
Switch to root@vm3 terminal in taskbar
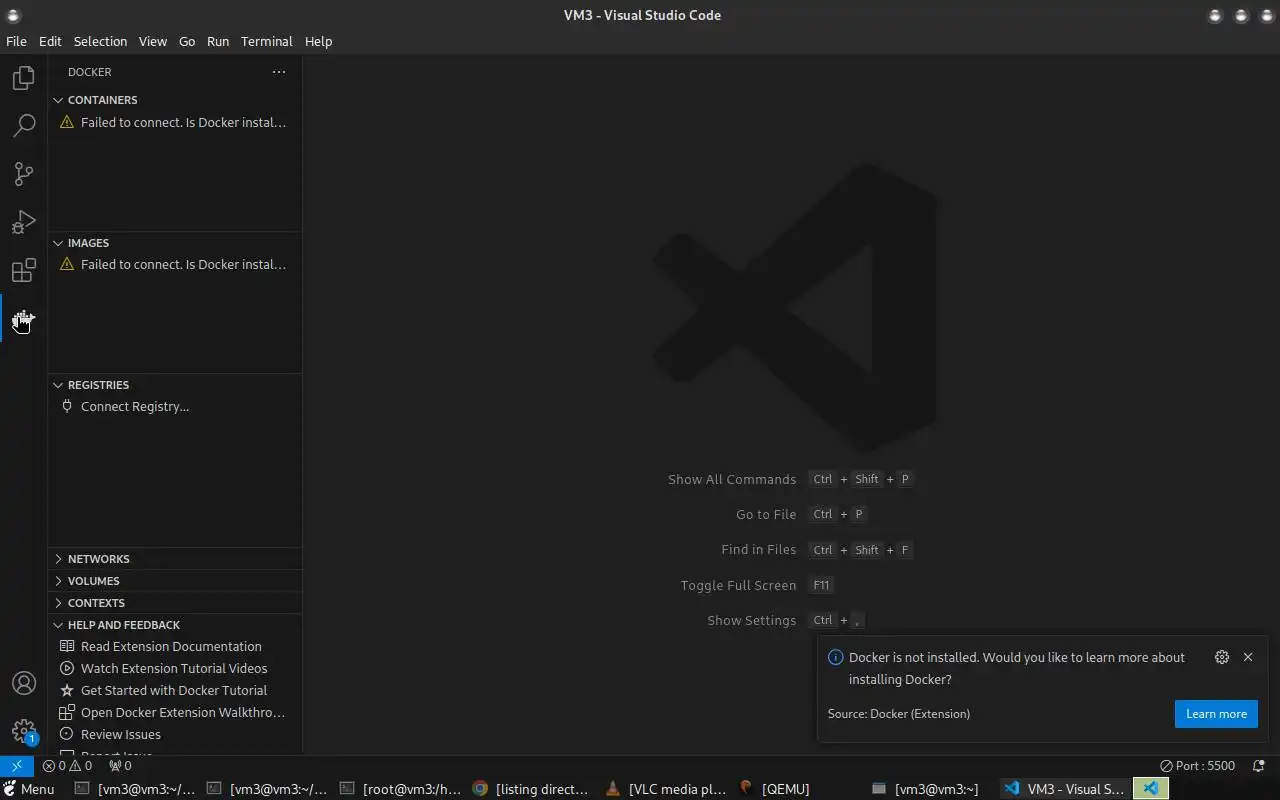[x=400, y=789]
